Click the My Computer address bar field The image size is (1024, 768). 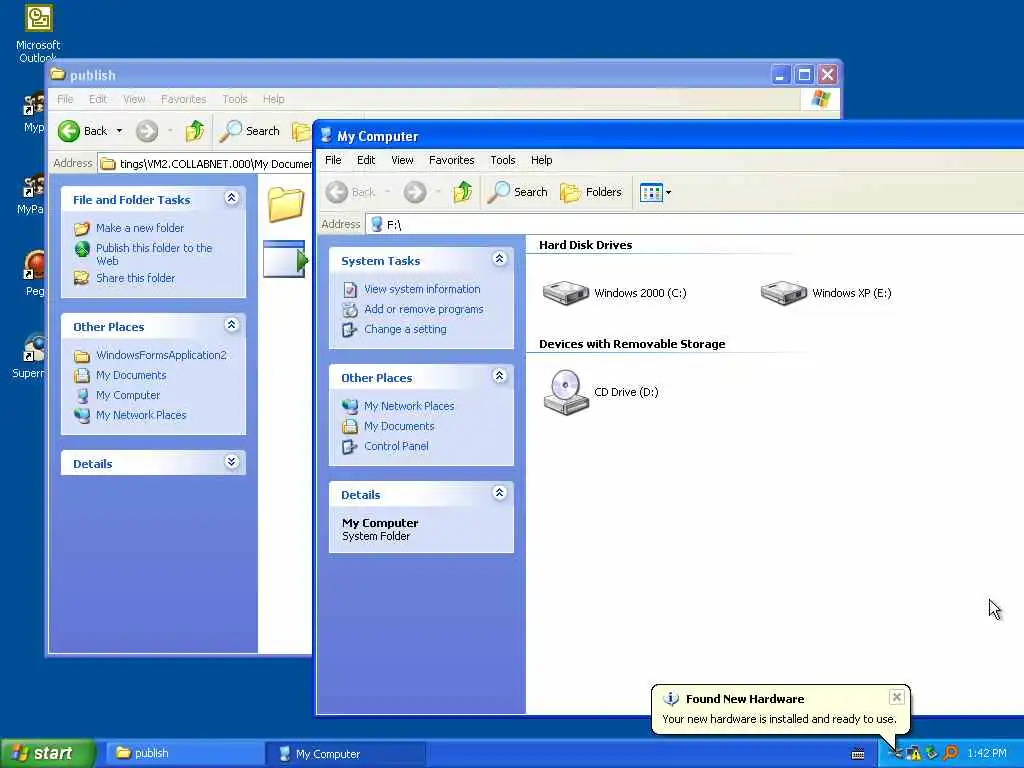(695, 225)
